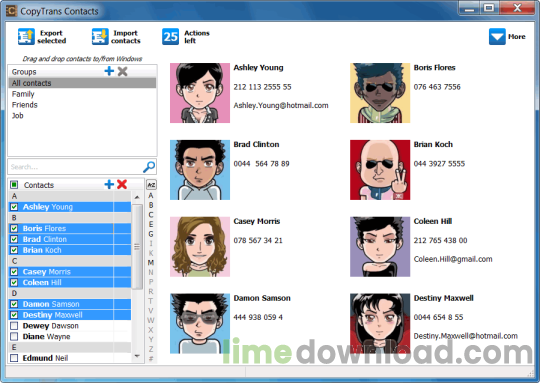Select the All contacts group
The width and height of the screenshot is (540, 383).
(82, 83)
